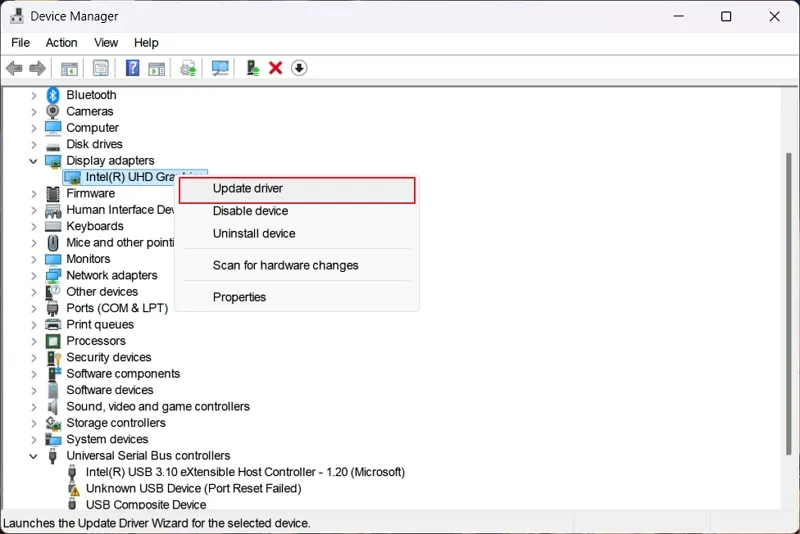Viewport: 800px width, 534px height.
Task: Click the Security devices key icon
Action: point(53,358)
